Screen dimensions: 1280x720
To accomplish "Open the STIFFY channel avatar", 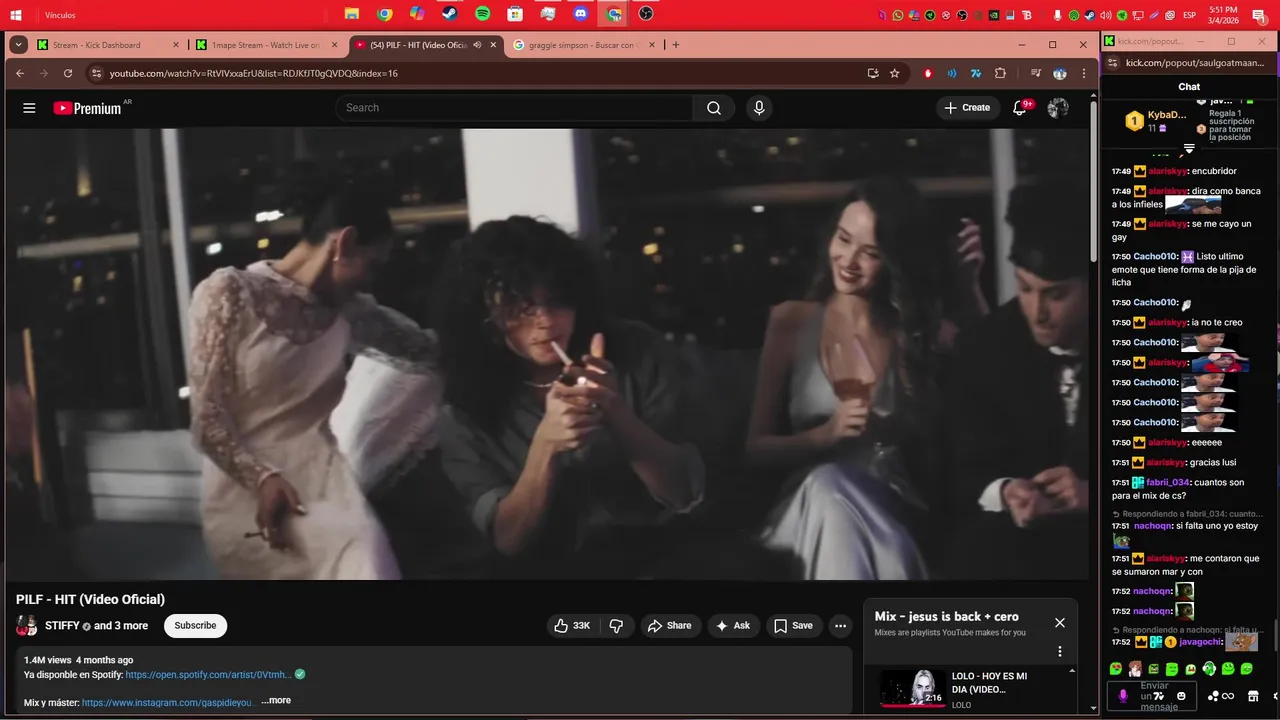I will pyautogui.click(x=27, y=626).
